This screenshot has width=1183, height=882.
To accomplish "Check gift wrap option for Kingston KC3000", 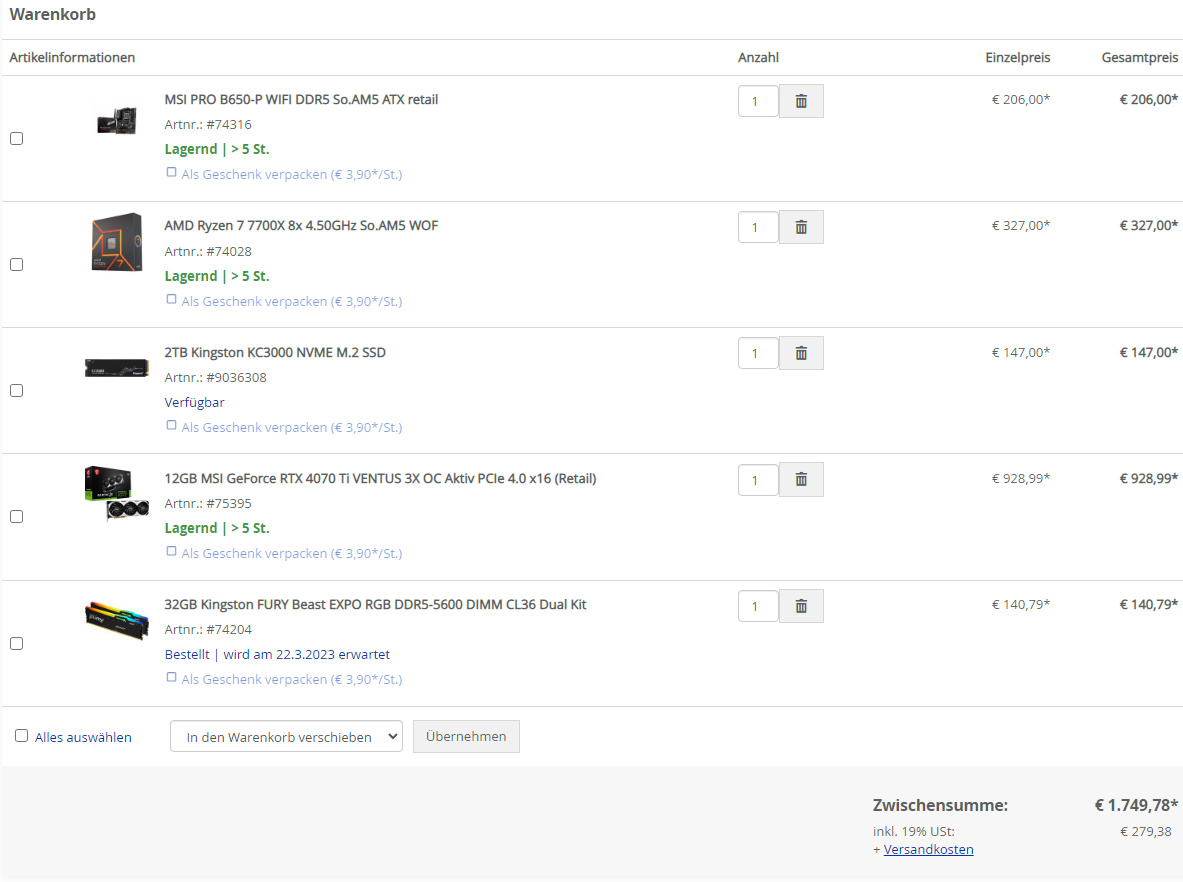I will 171,426.
